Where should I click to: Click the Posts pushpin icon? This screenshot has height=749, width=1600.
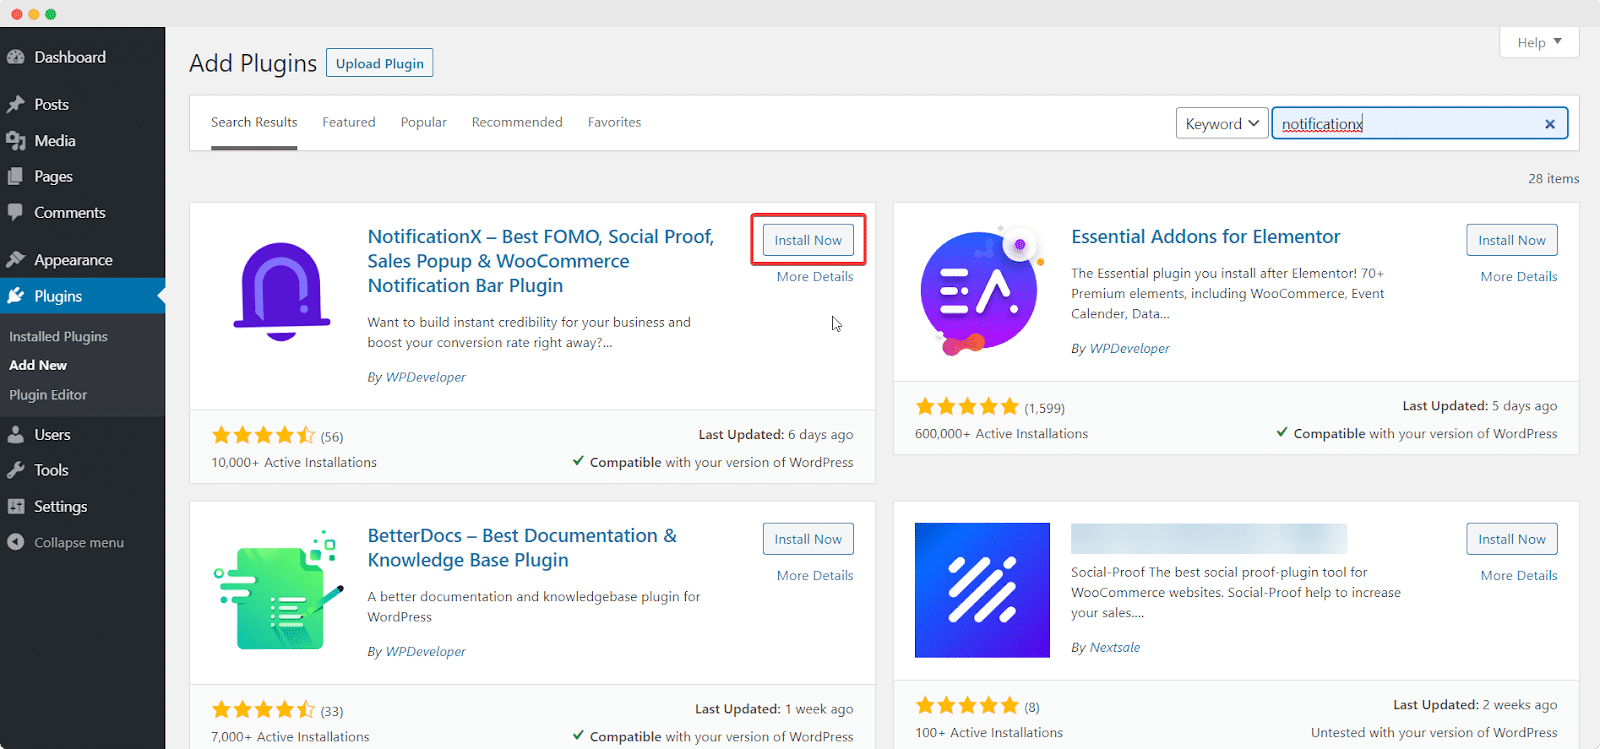click(16, 104)
